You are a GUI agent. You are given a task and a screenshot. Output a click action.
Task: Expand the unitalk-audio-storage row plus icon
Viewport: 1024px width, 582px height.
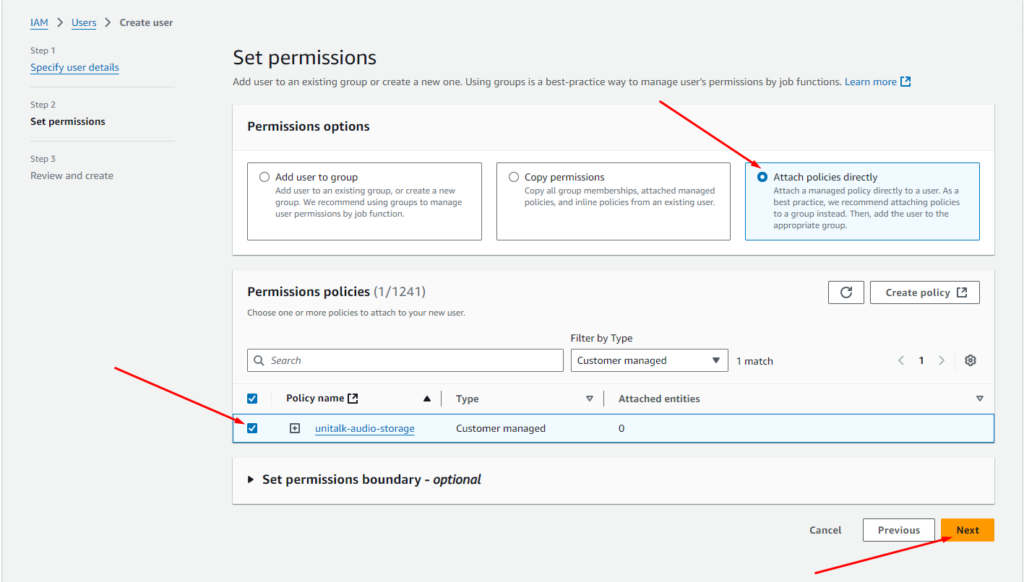click(x=295, y=428)
